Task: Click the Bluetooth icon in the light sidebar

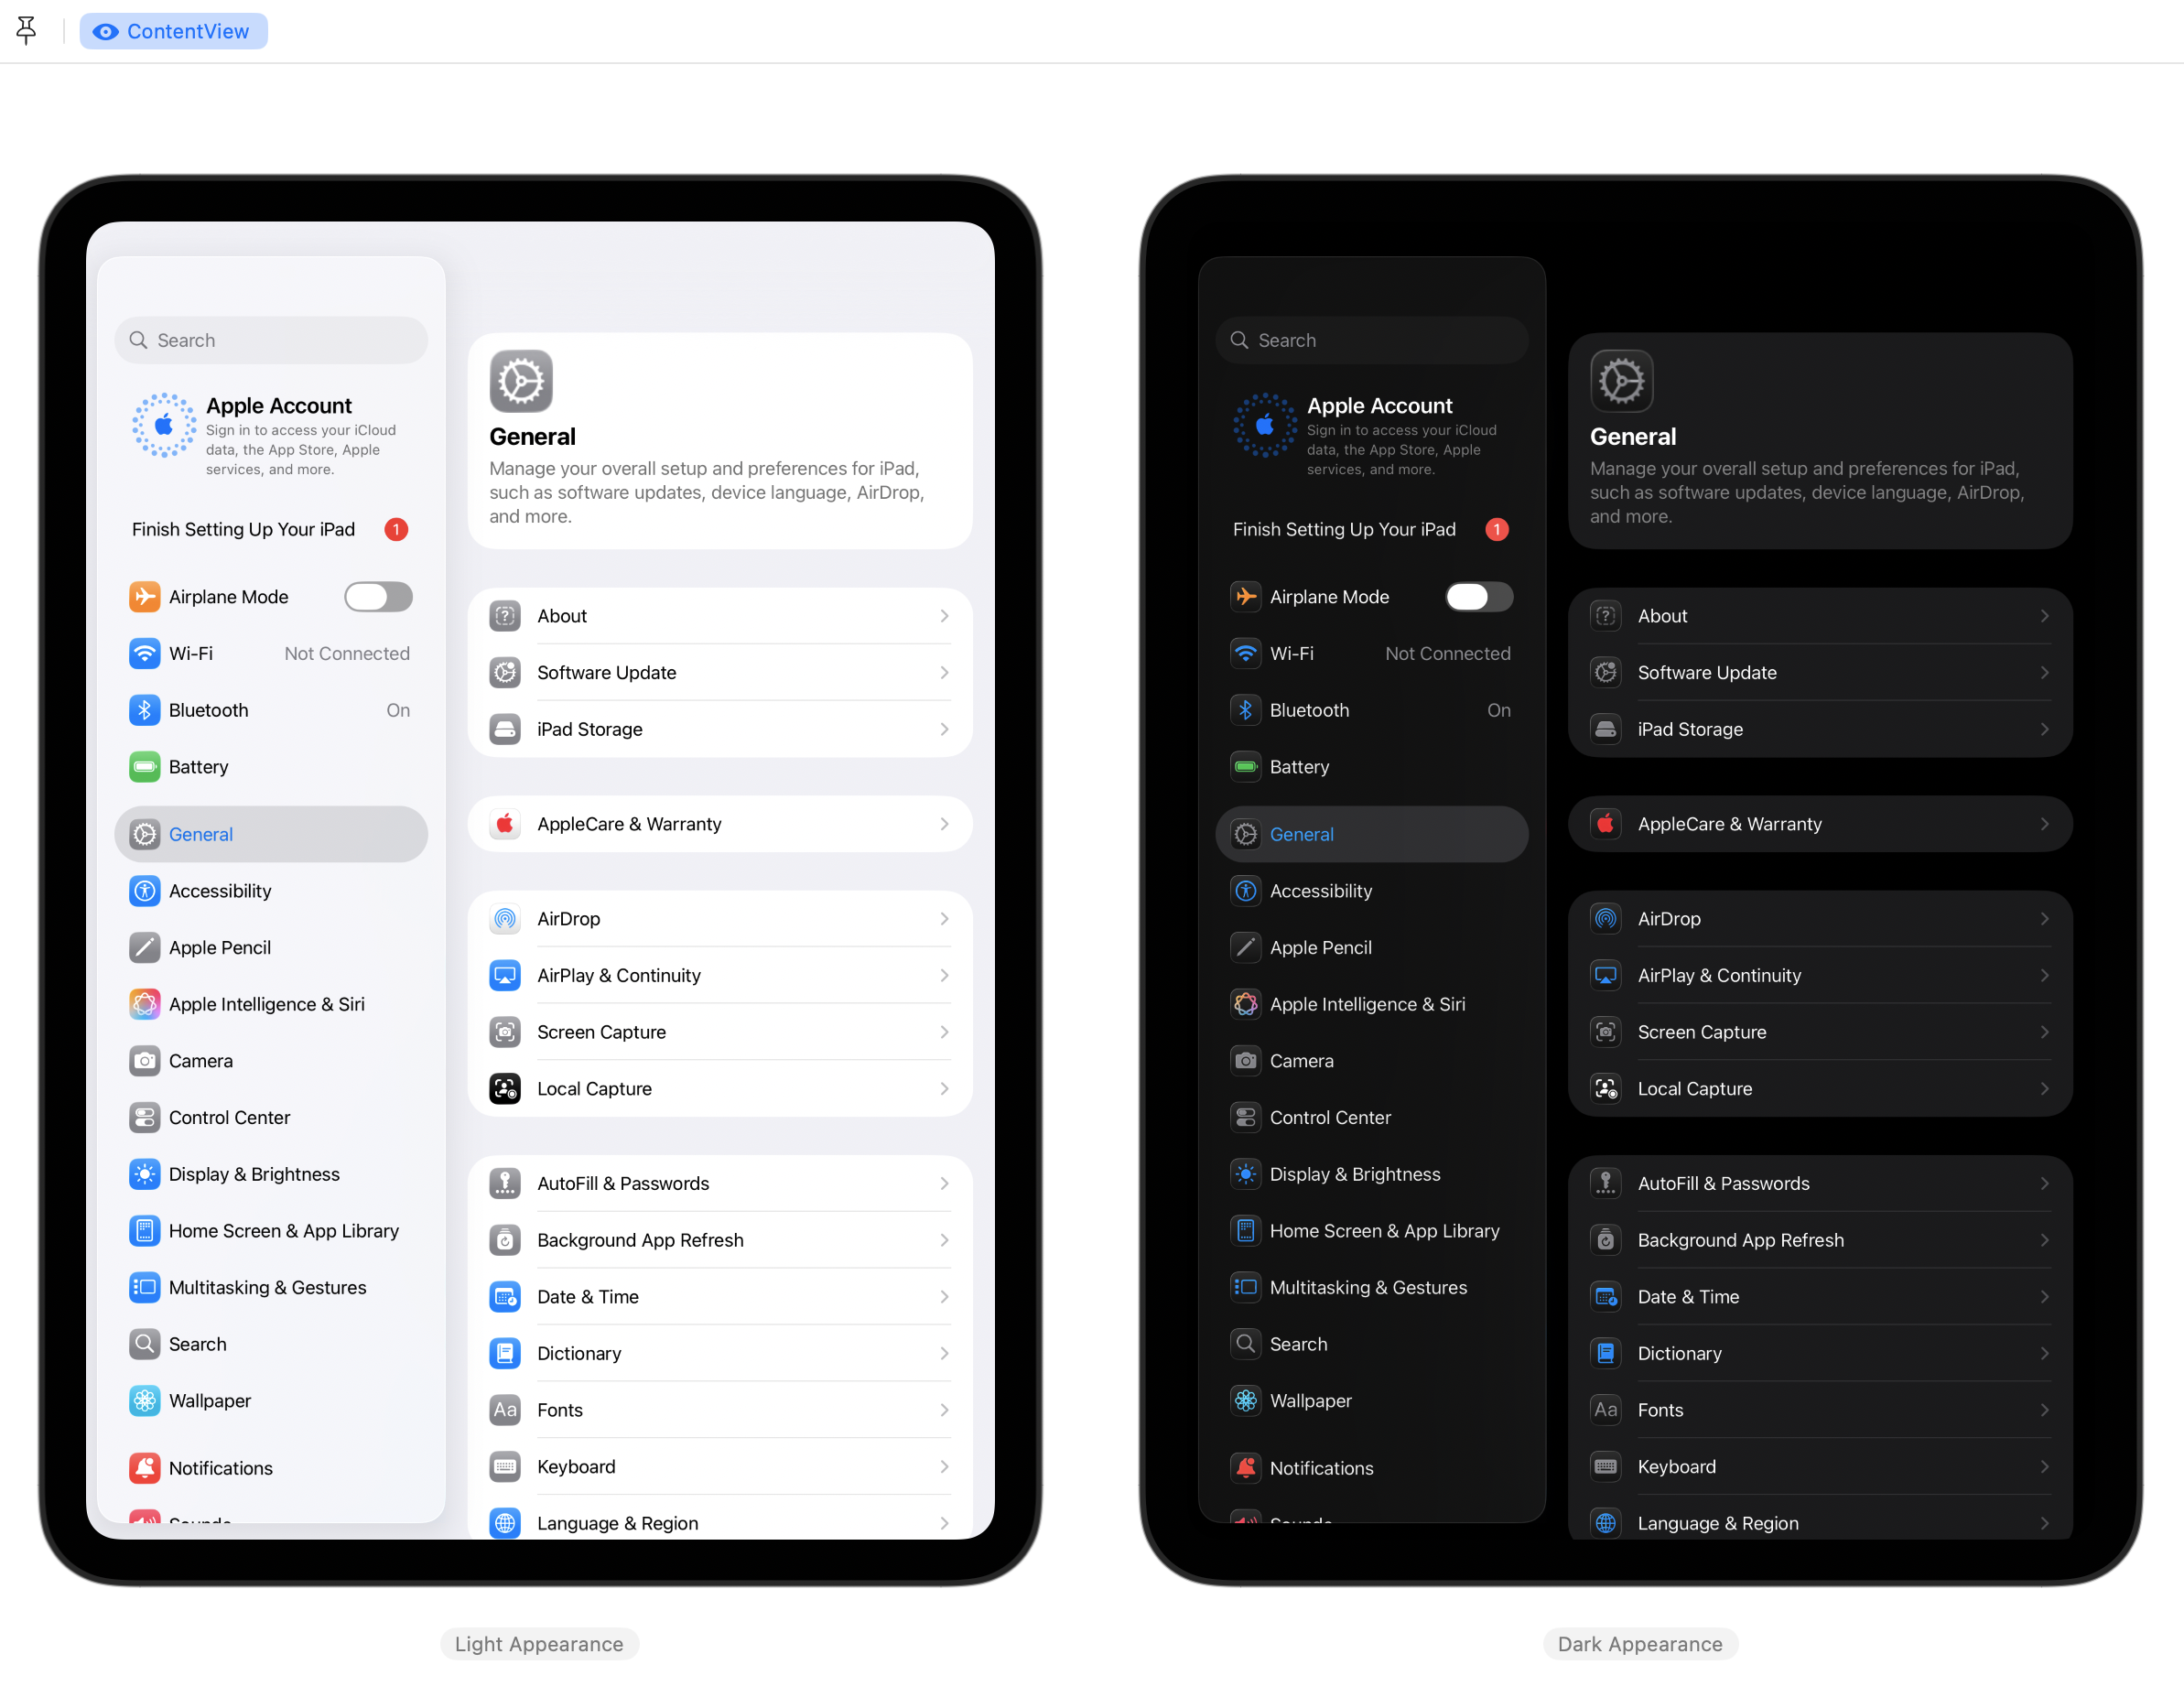Action: 145,710
